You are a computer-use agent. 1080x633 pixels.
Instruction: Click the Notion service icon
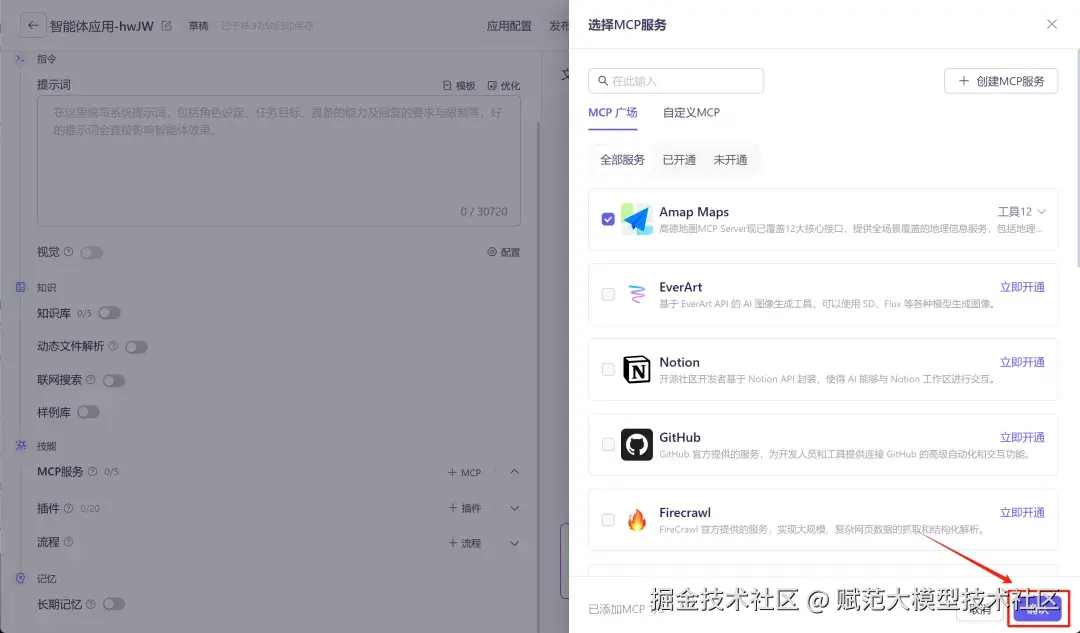tap(637, 369)
